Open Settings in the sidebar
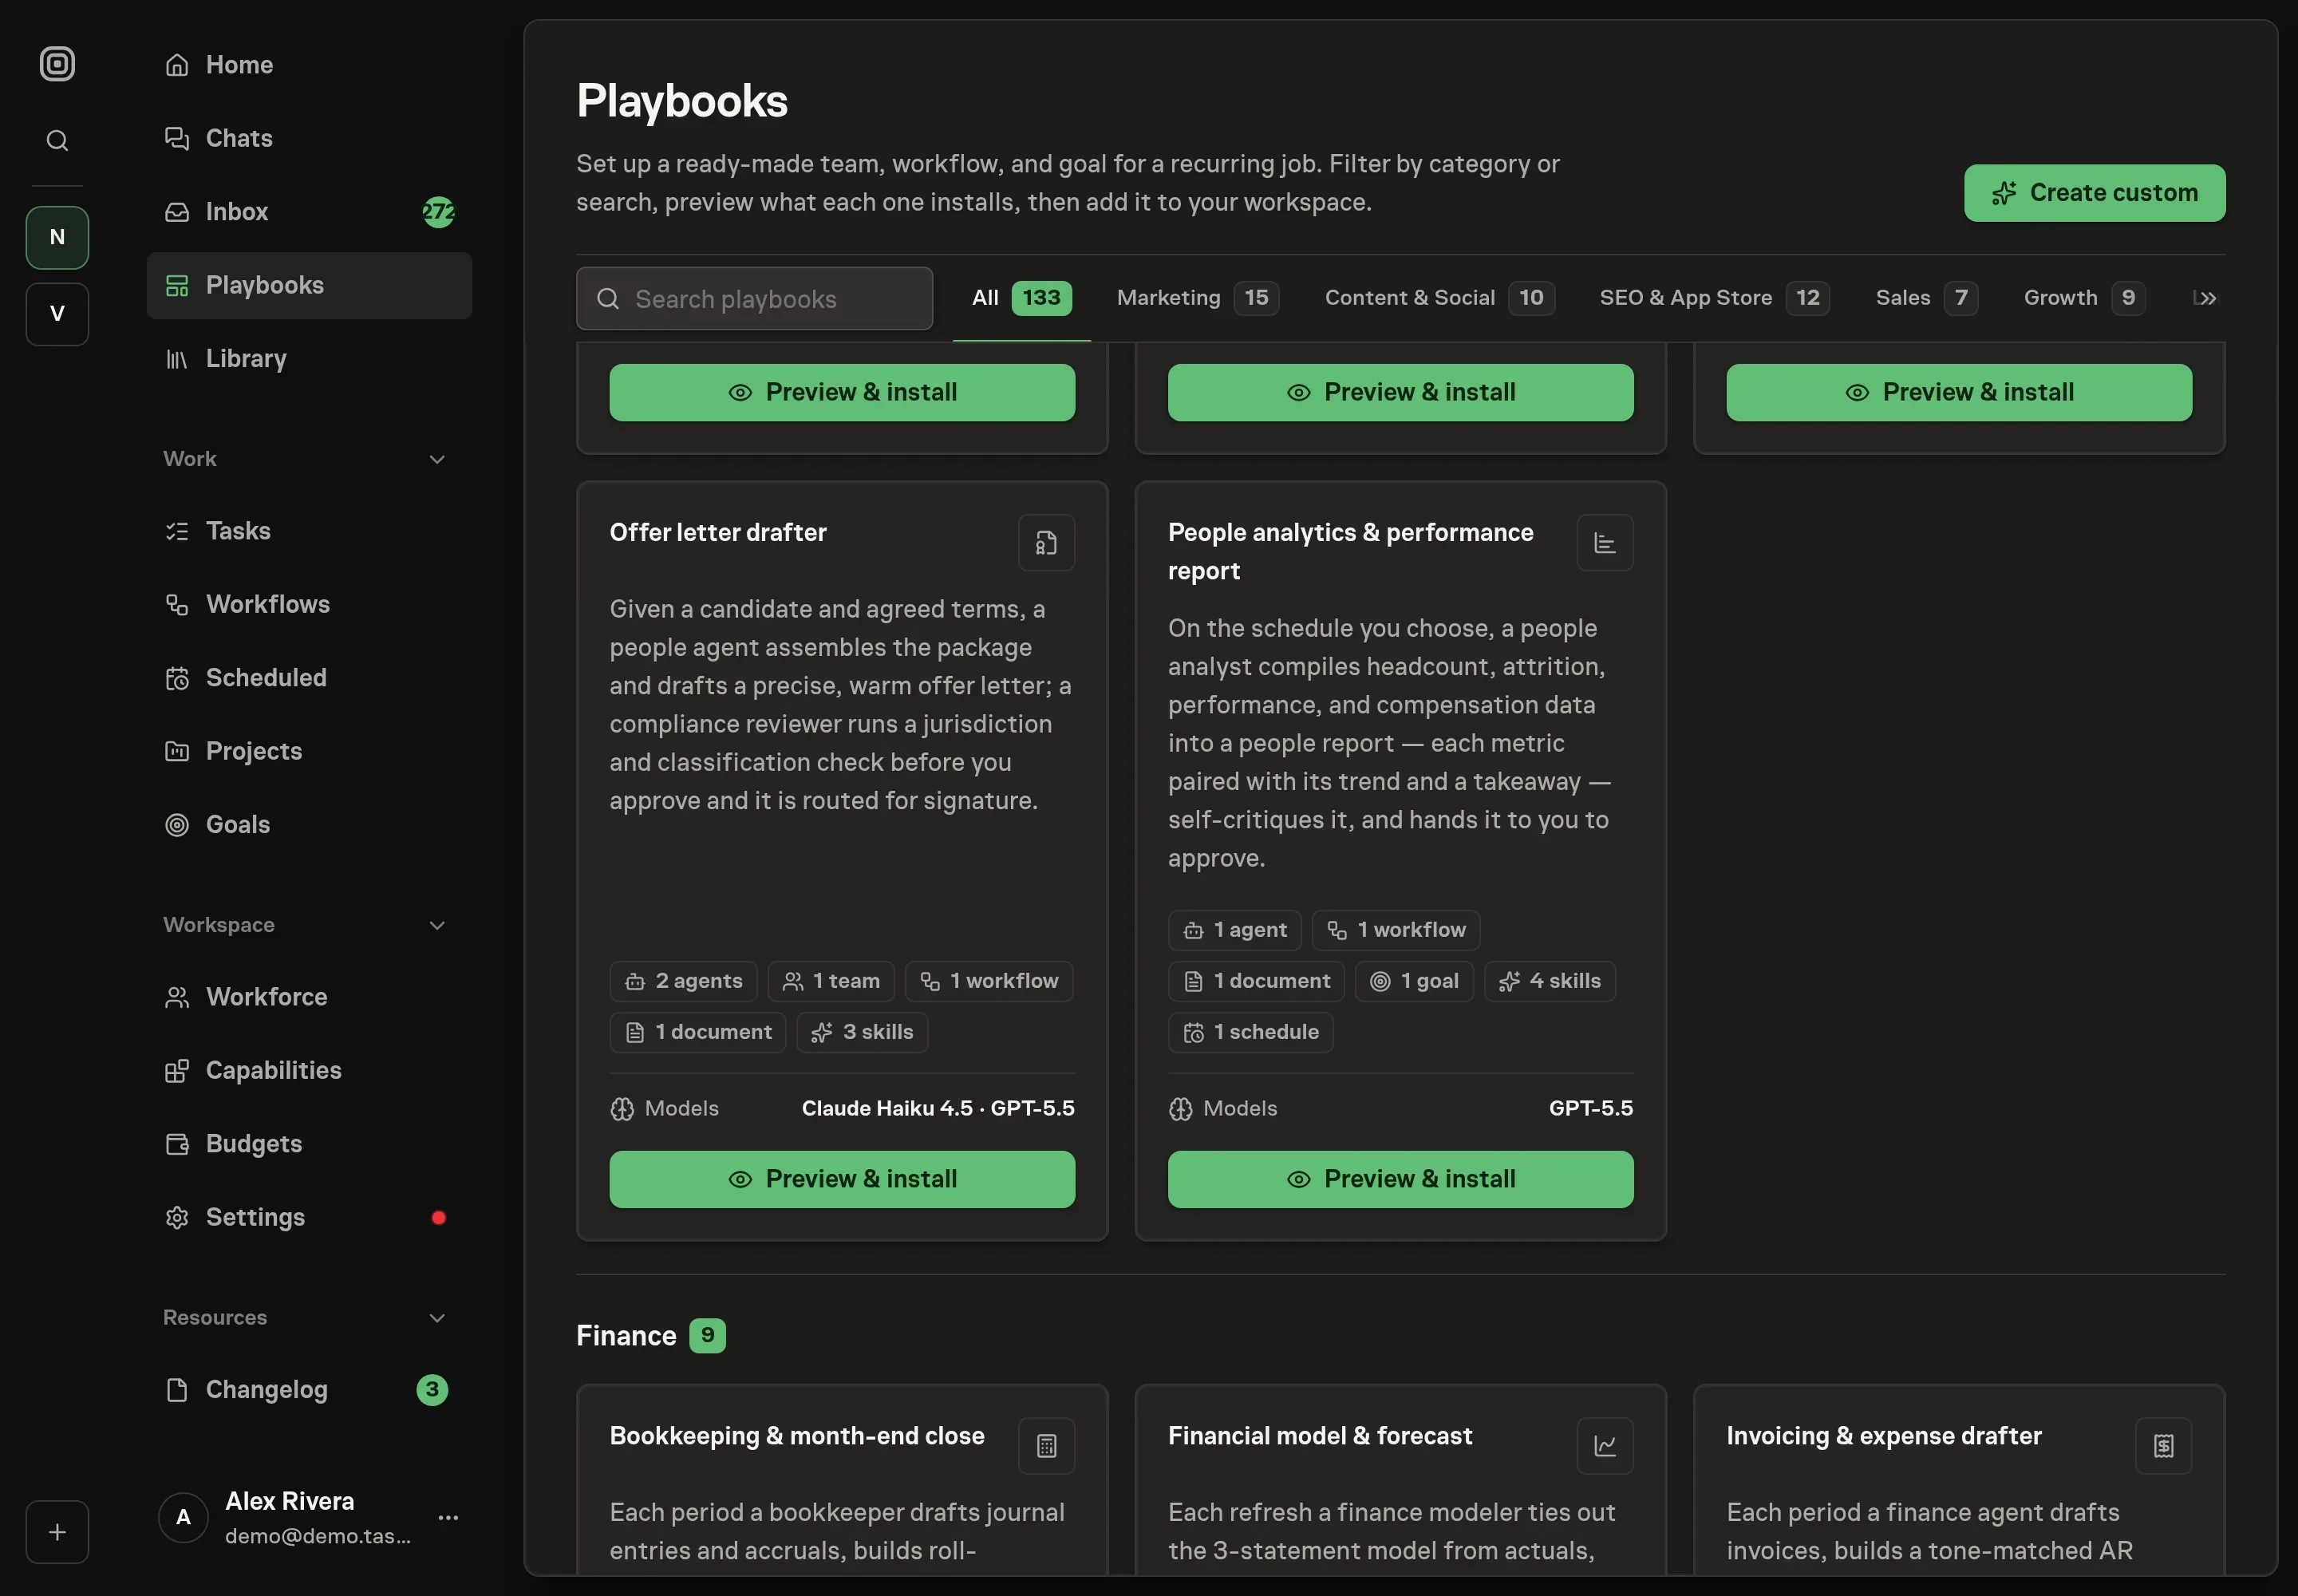2298x1596 pixels. tap(309, 1217)
